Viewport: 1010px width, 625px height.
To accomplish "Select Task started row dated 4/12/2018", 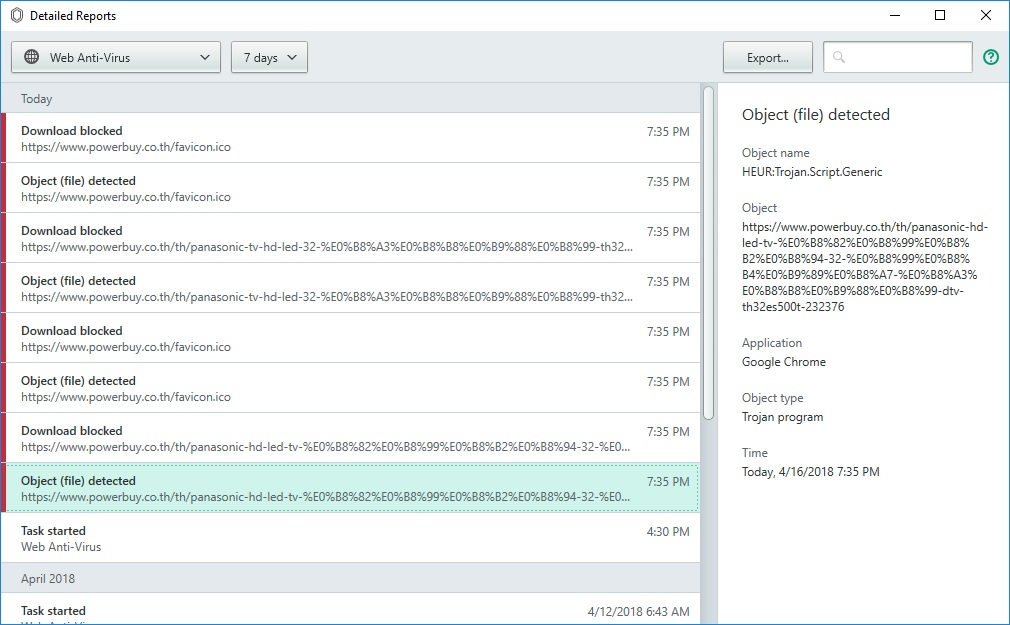I will pyautogui.click(x=352, y=610).
